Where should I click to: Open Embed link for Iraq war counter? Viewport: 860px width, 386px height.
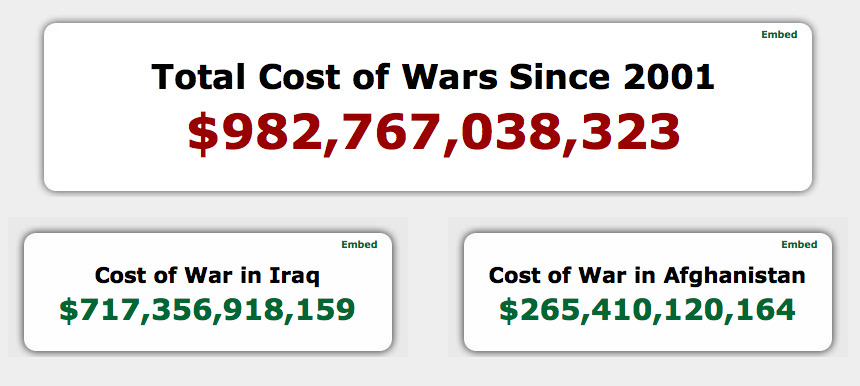359,245
